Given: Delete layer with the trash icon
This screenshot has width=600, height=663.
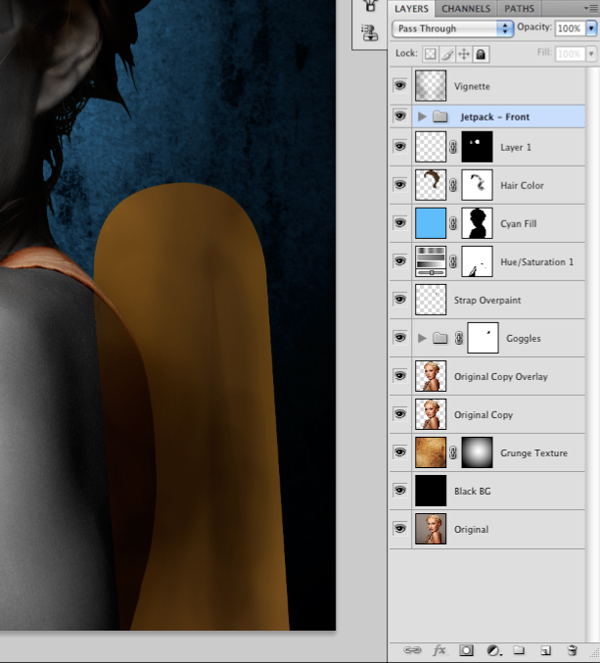Looking at the screenshot, I should point(572,650).
